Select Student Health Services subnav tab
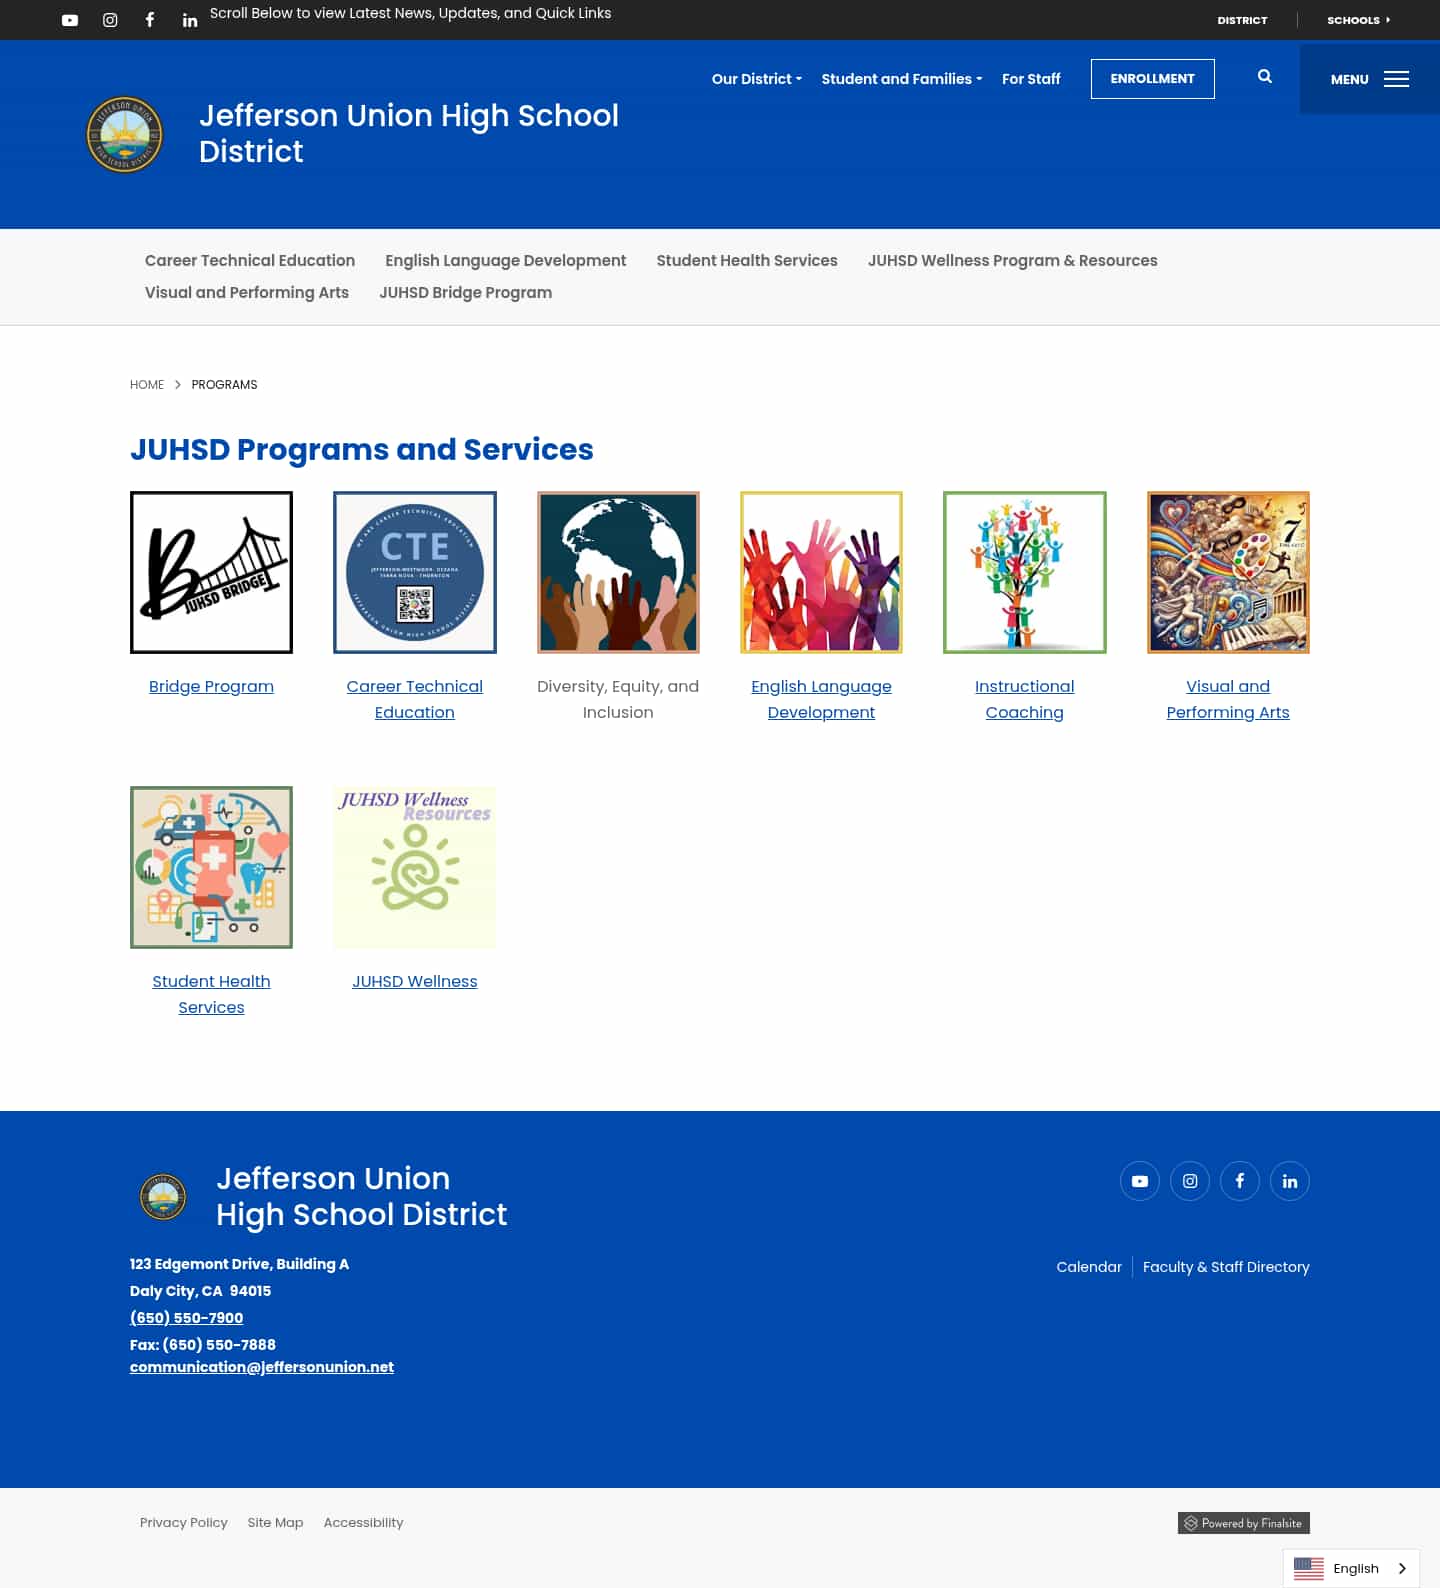Viewport: 1440px width, 1588px height. [747, 260]
